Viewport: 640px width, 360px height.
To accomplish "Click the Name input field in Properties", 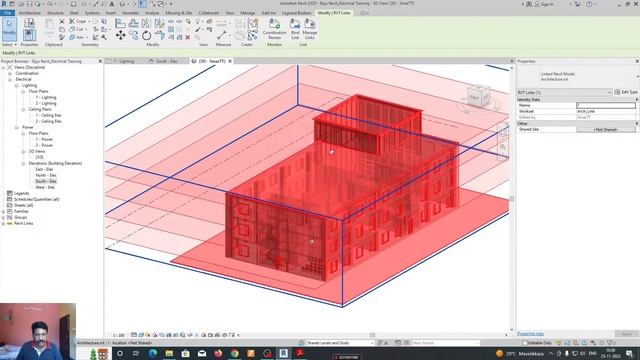I will pyautogui.click(x=606, y=105).
